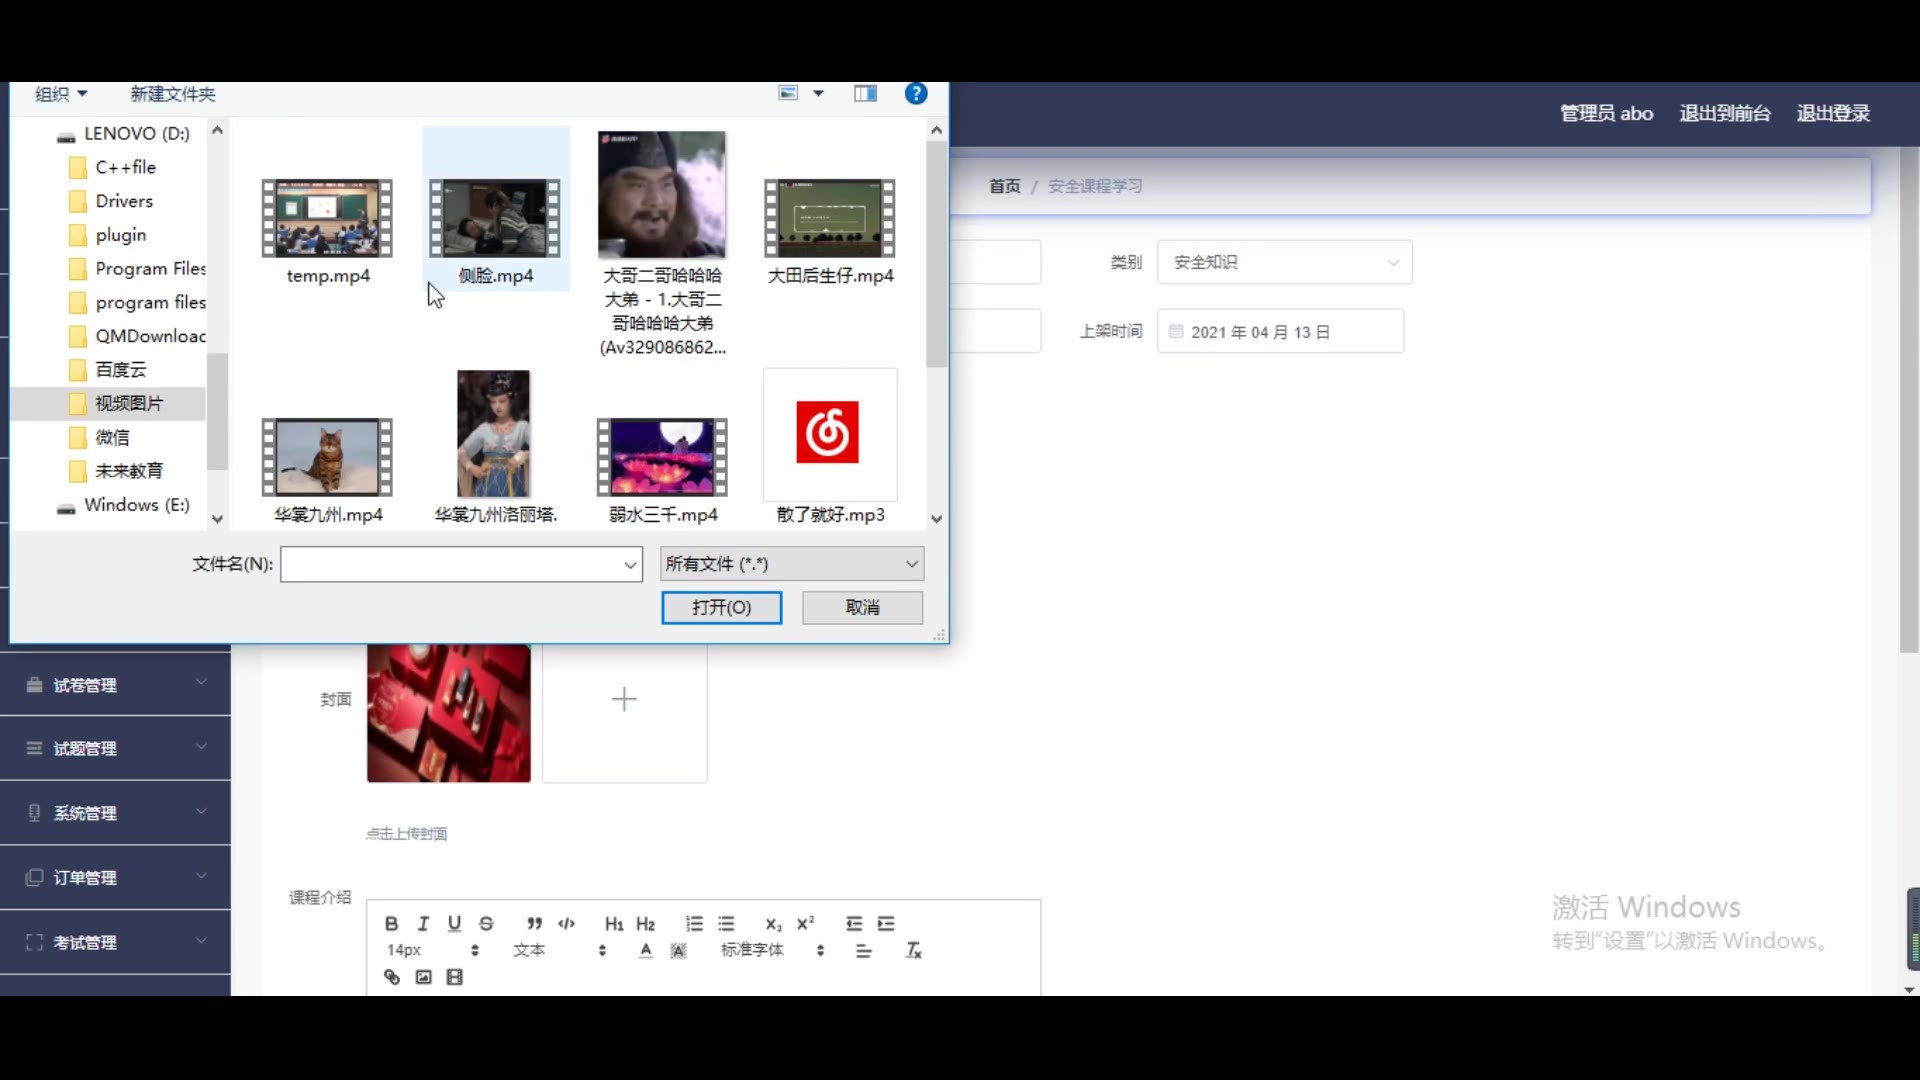Go to 首页 via breadcrumb

[x=1004, y=186]
